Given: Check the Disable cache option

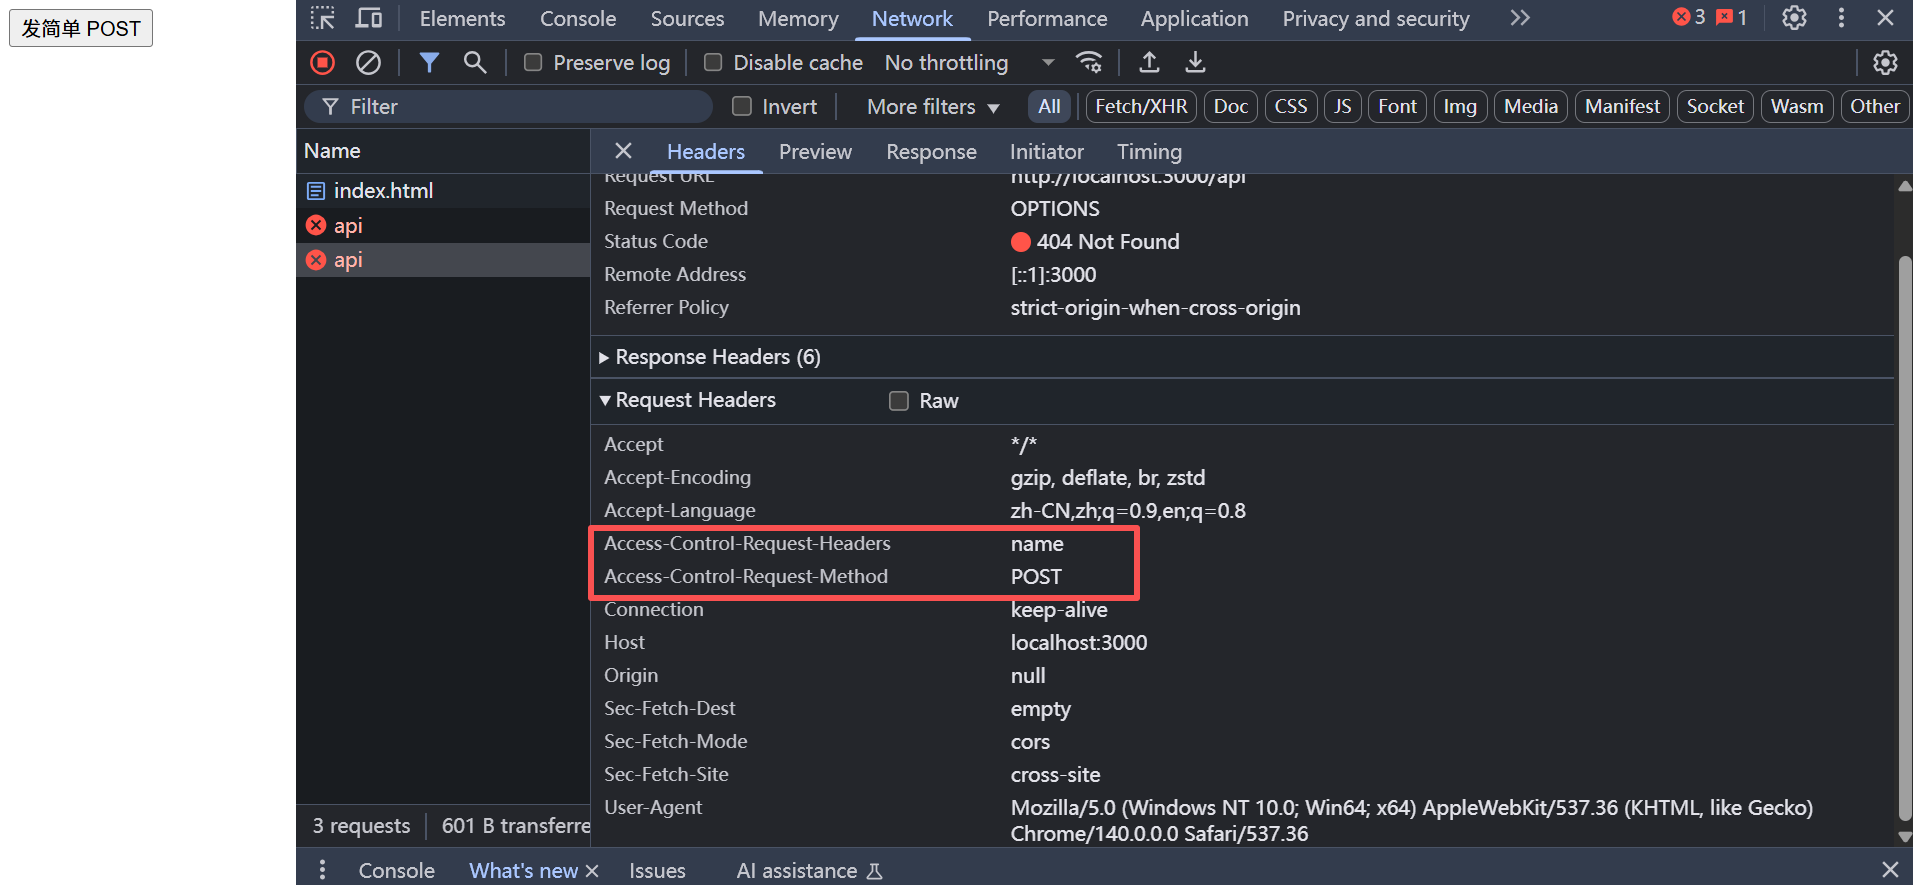Looking at the screenshot, I should (x=713, y=63).
